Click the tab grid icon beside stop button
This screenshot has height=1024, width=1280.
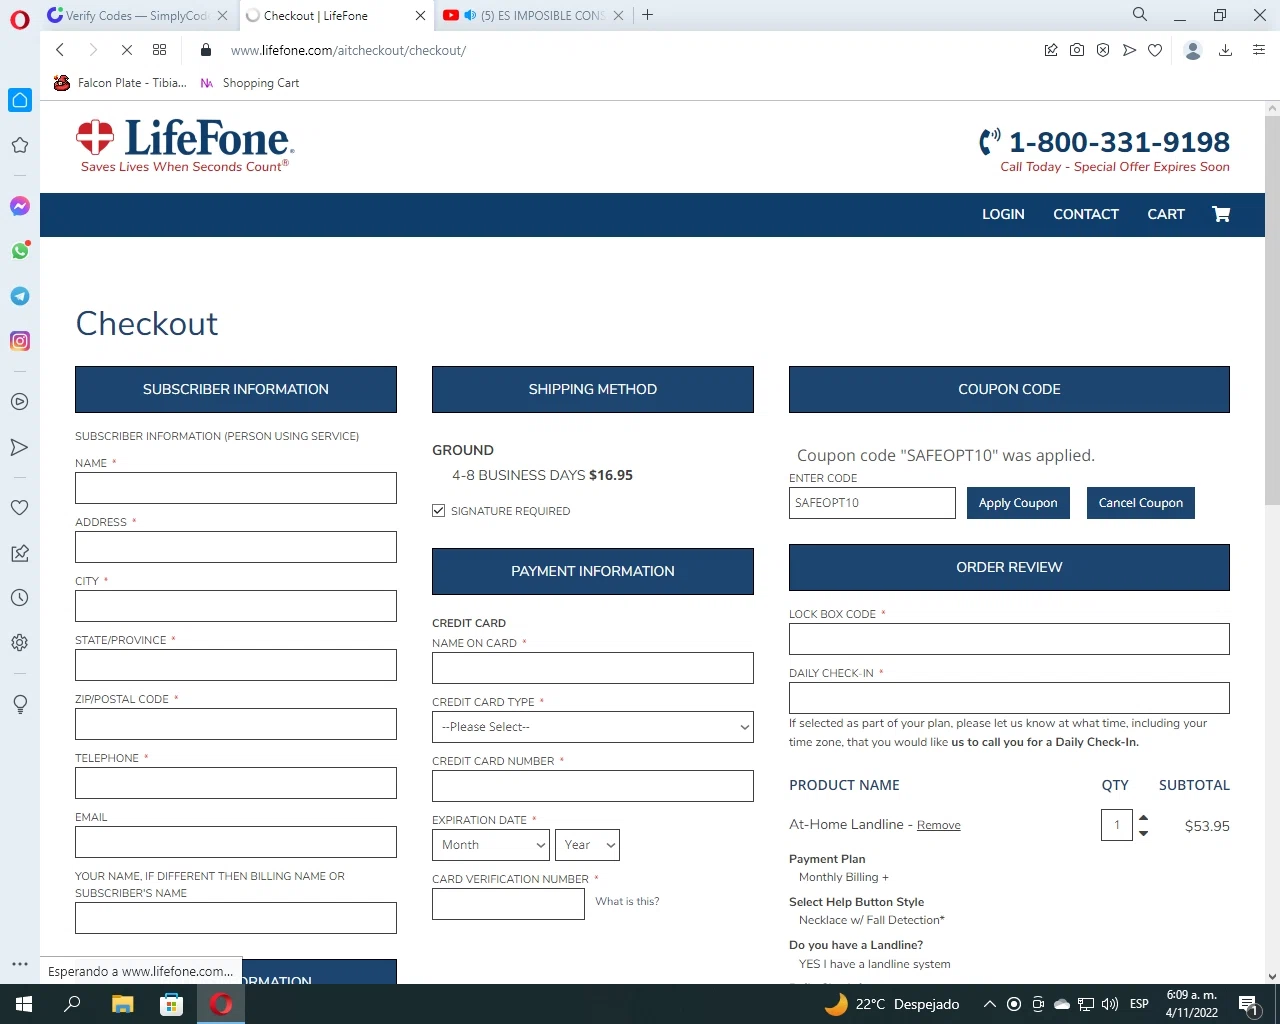[x=160, y=50]
